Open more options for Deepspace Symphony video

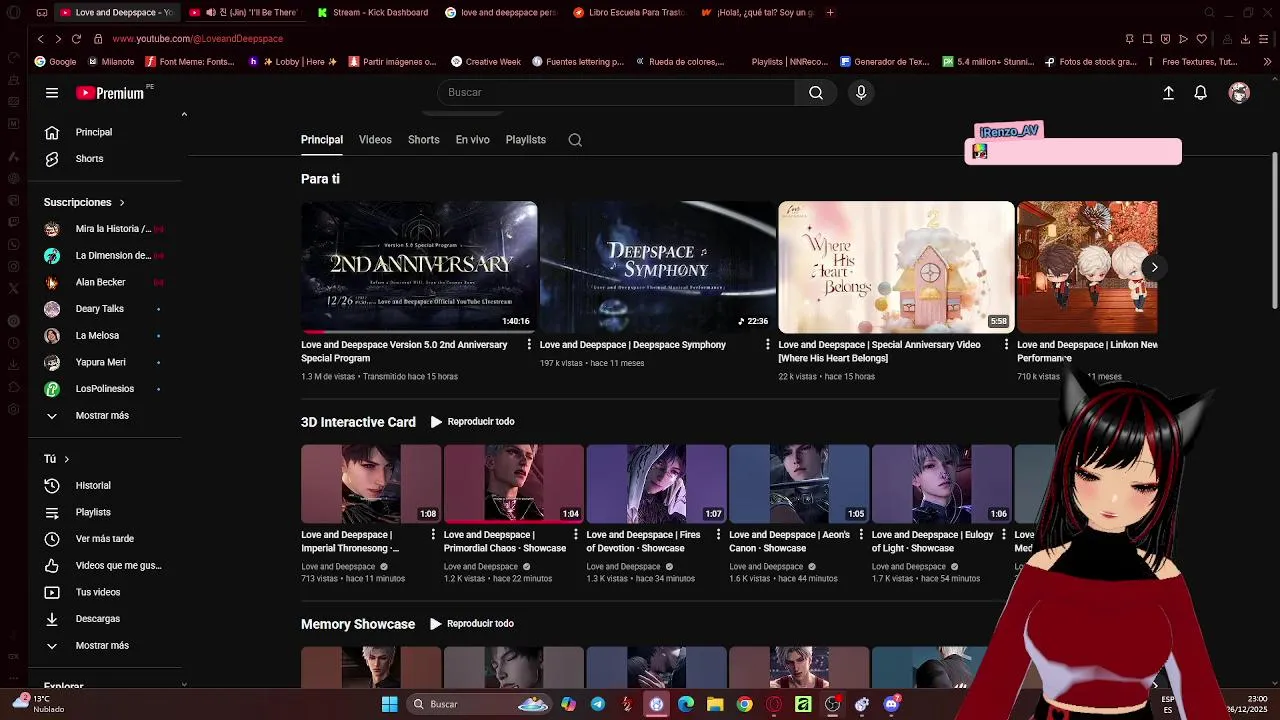point(768,345)
